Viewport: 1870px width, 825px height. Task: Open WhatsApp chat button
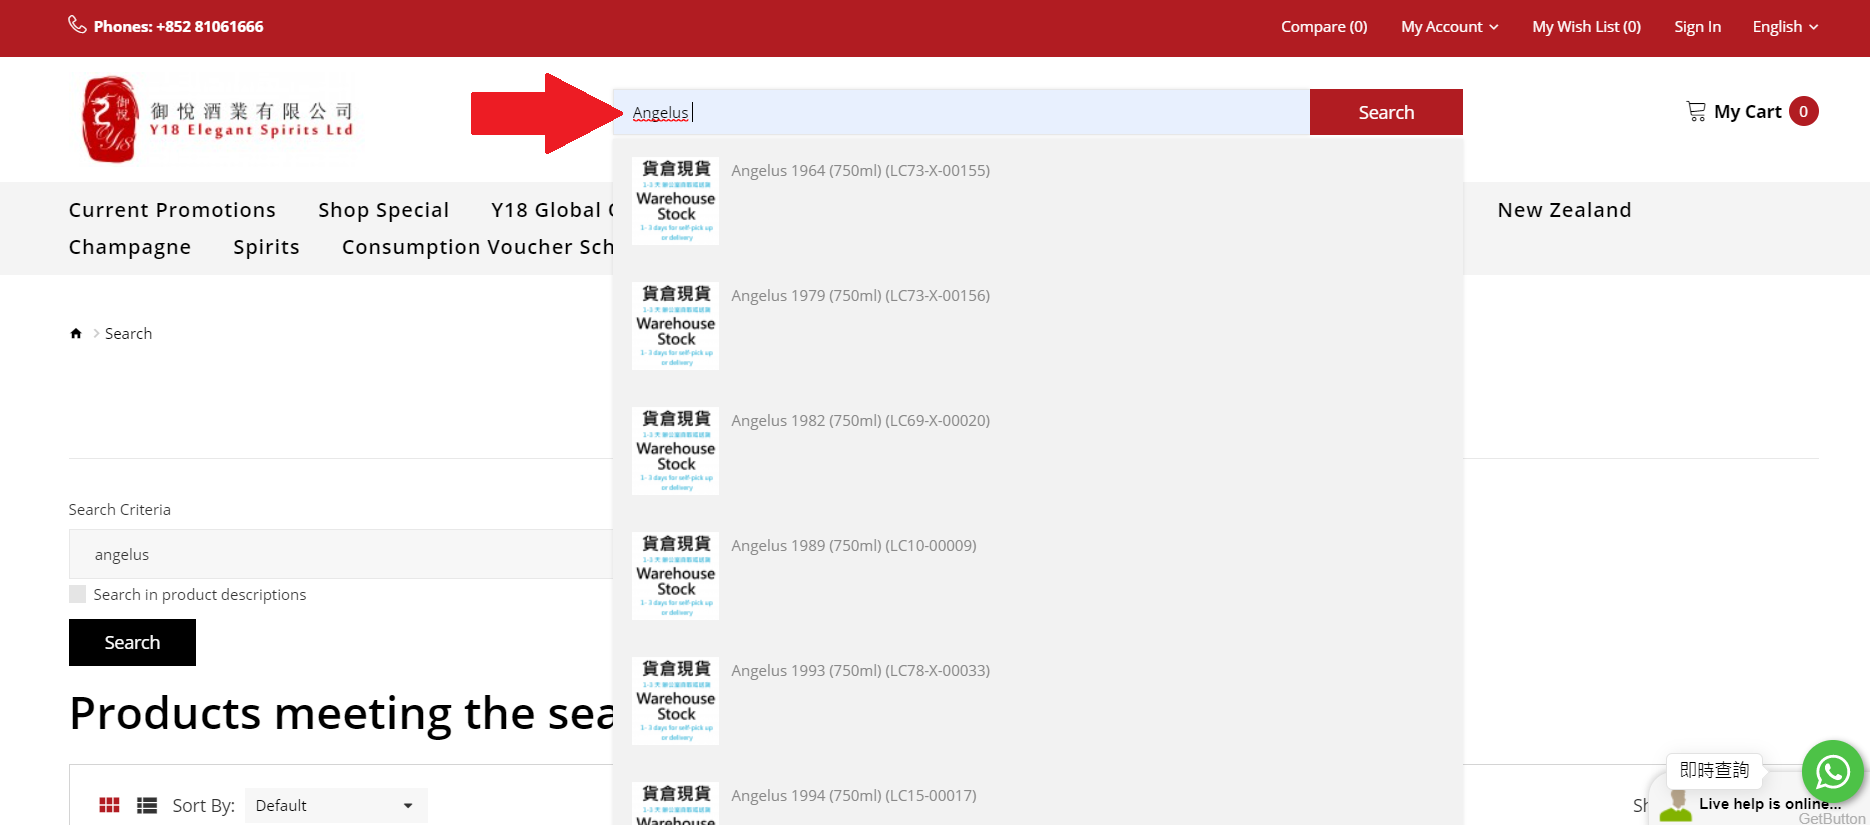(1832, 771)
